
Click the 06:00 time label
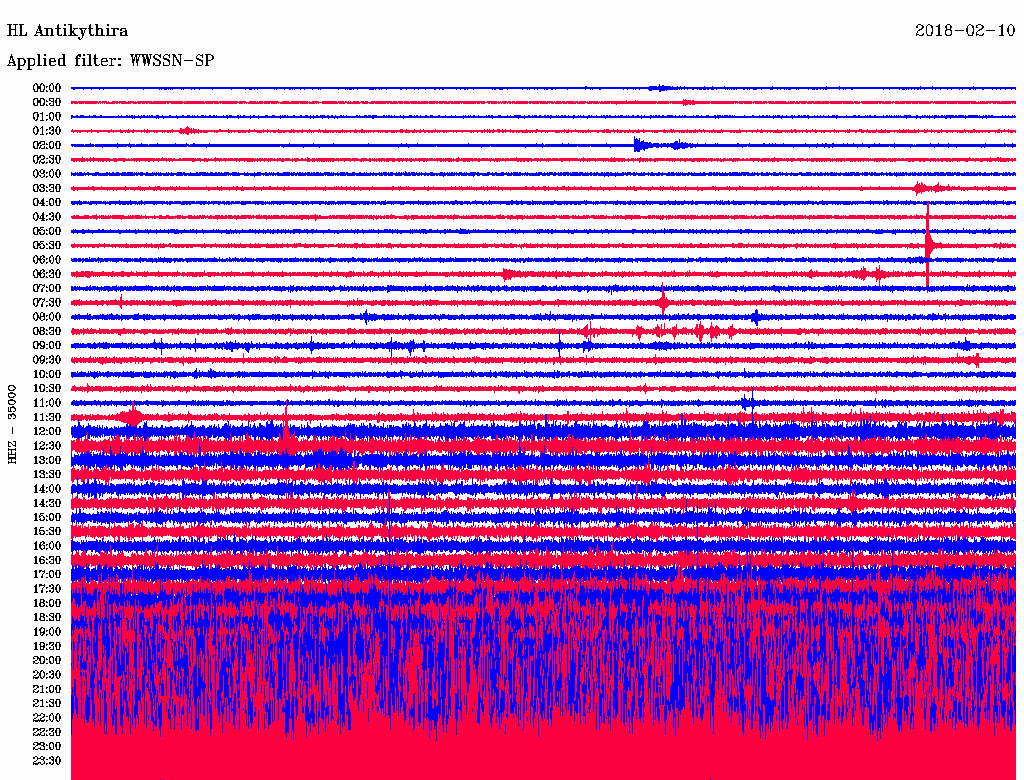coord(47,259)
